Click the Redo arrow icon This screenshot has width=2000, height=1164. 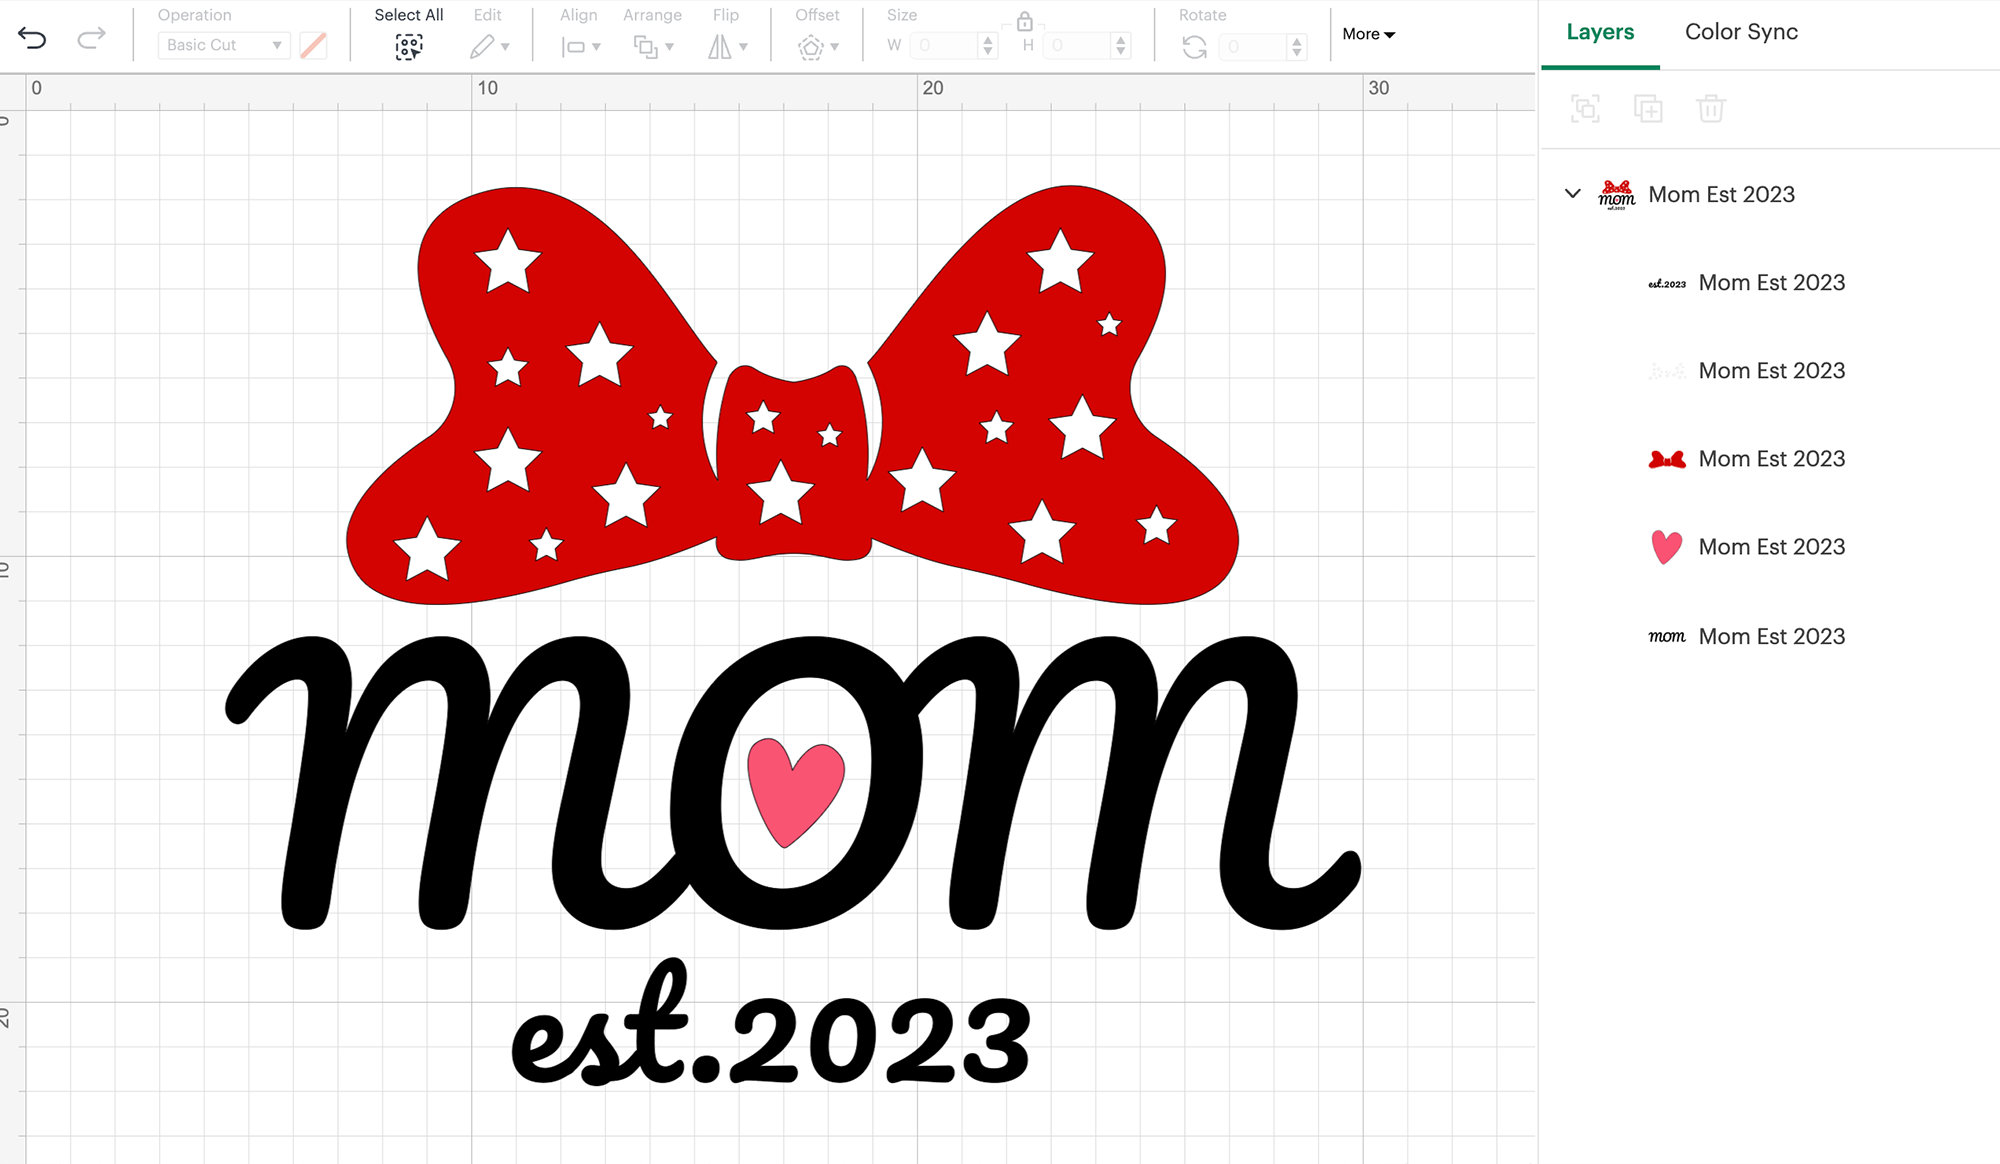(x=92, y=37)
